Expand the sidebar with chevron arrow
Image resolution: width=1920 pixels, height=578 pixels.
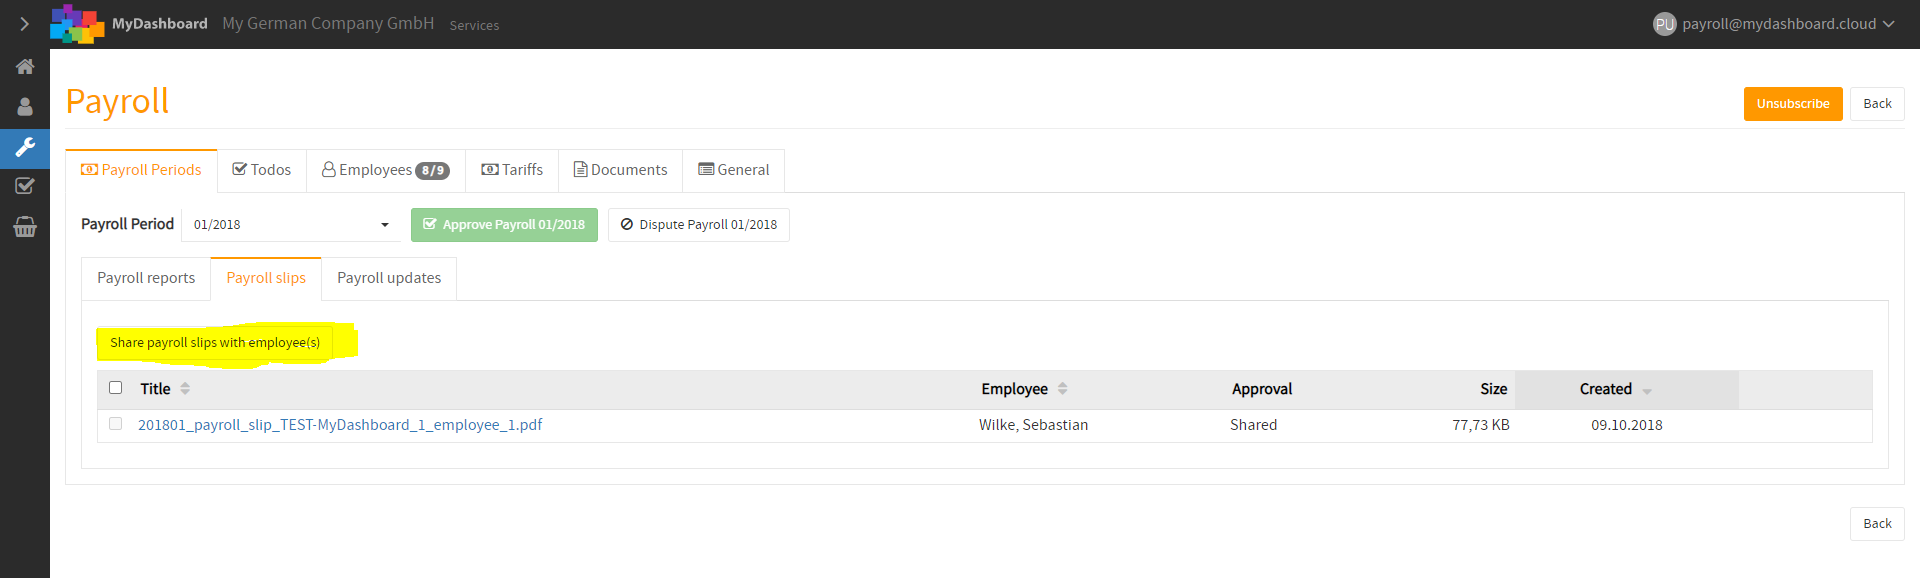tap(24, 24)
